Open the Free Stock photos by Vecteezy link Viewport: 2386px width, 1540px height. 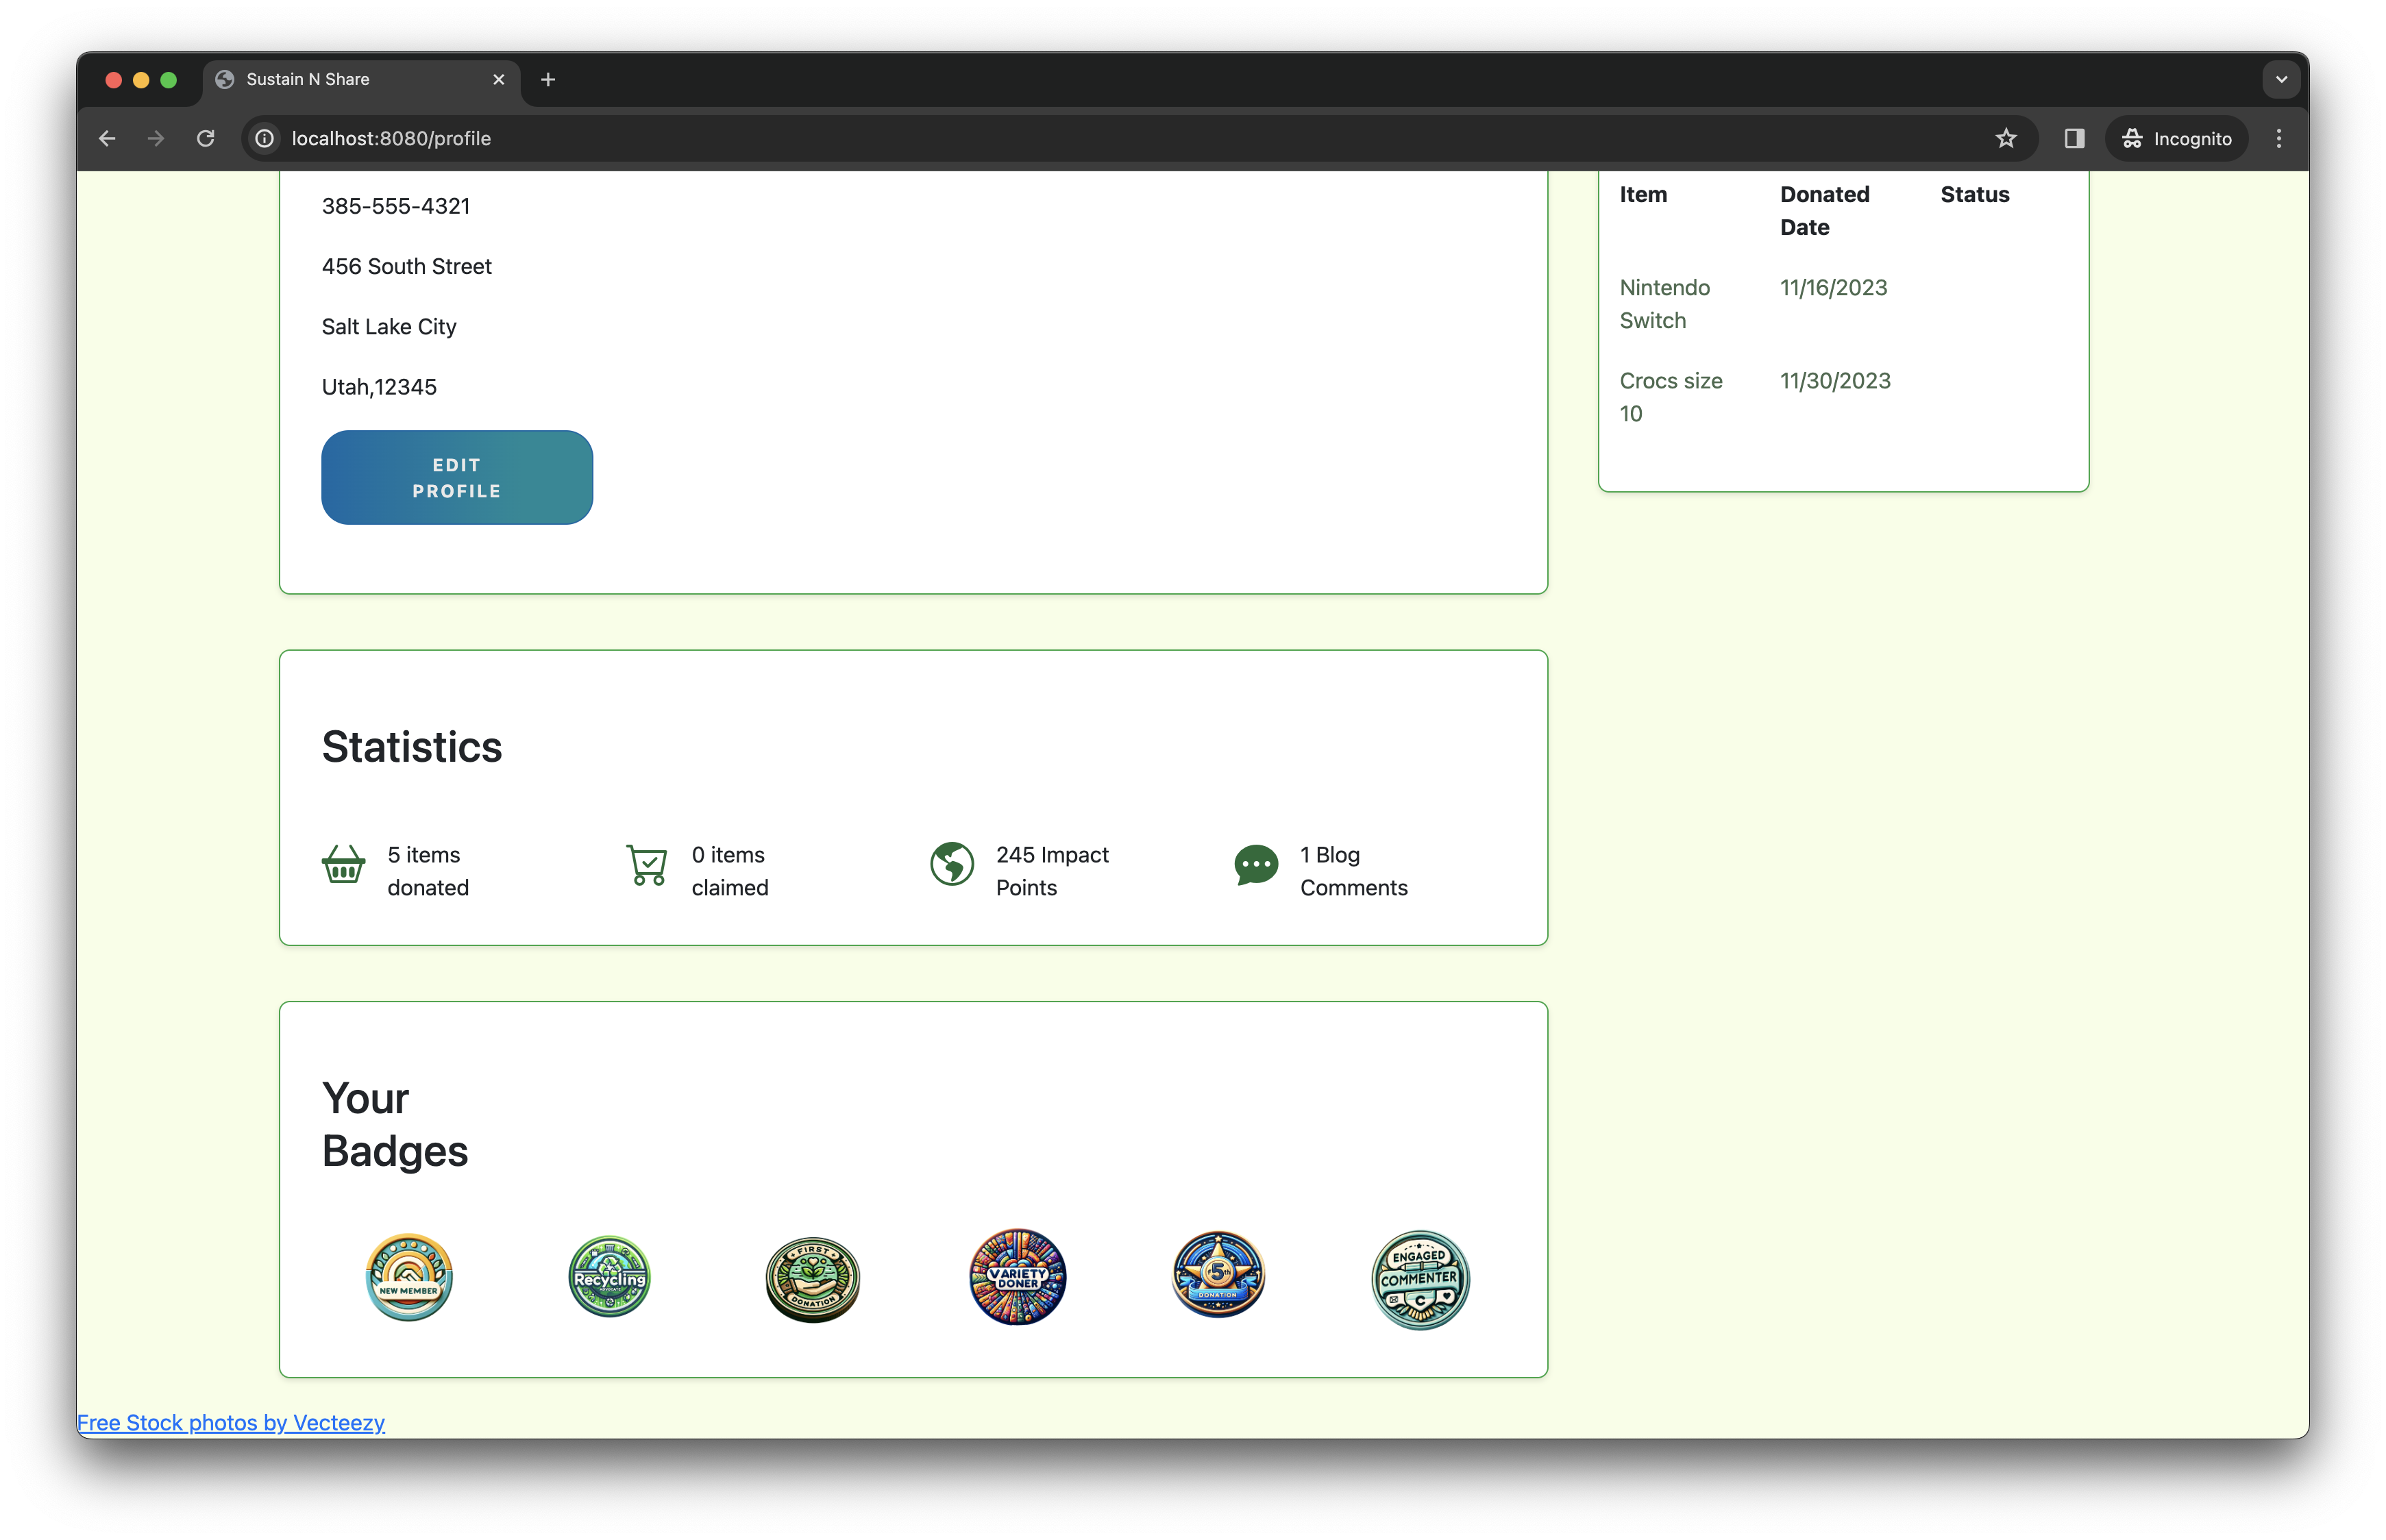point(231,1422)
